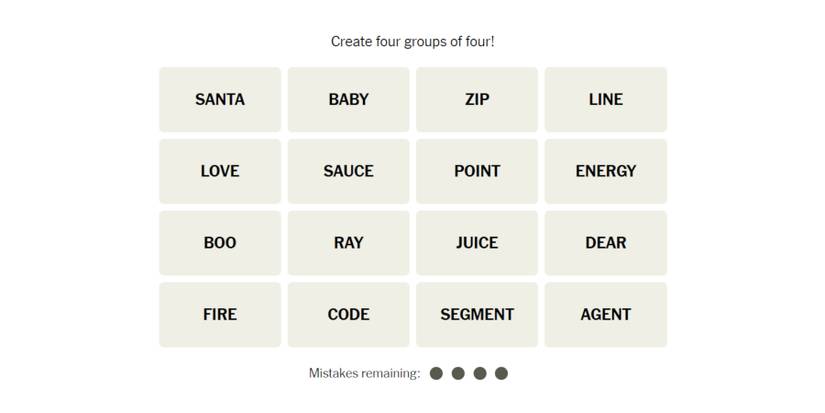Choose the JUICE tile
The image size is (825, 413).
pos(477,243)
